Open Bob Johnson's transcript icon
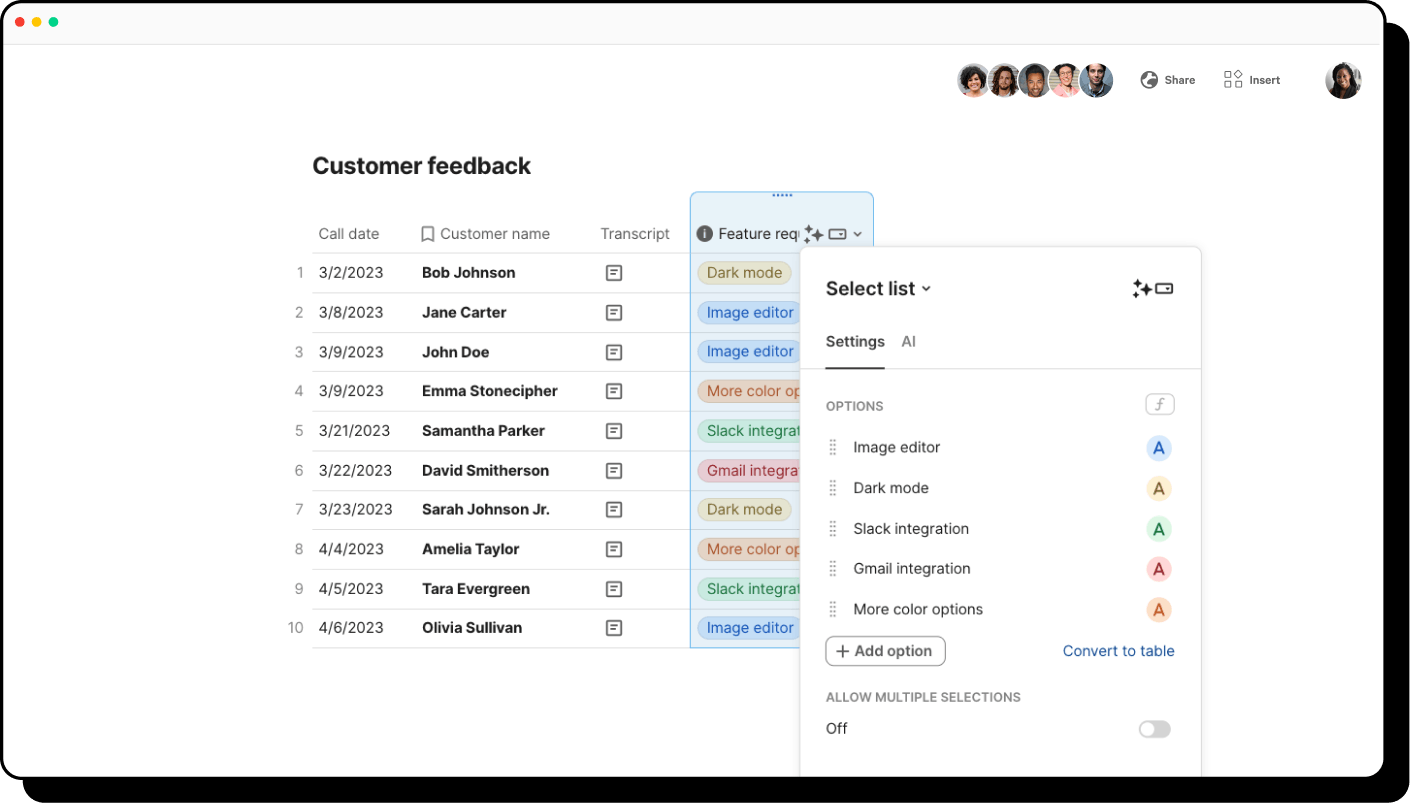The height and width of the screenshot is (803, 1410). coord(614,273)
